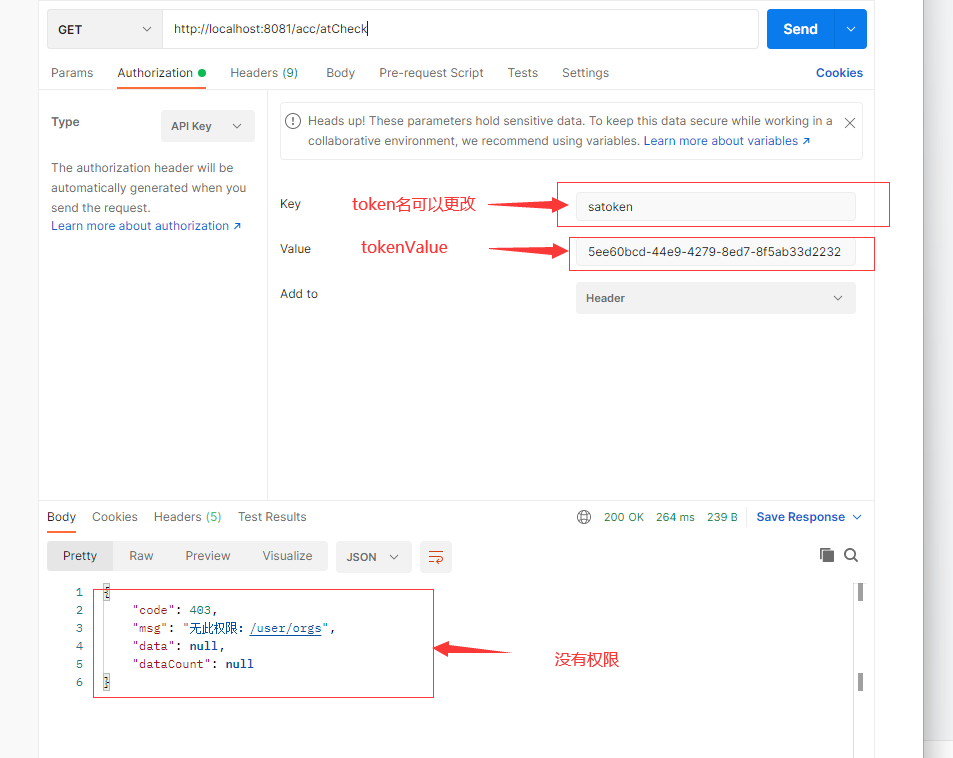Switch to the Tests tab
Screen dimensions: 953x758
pos(522,72)
